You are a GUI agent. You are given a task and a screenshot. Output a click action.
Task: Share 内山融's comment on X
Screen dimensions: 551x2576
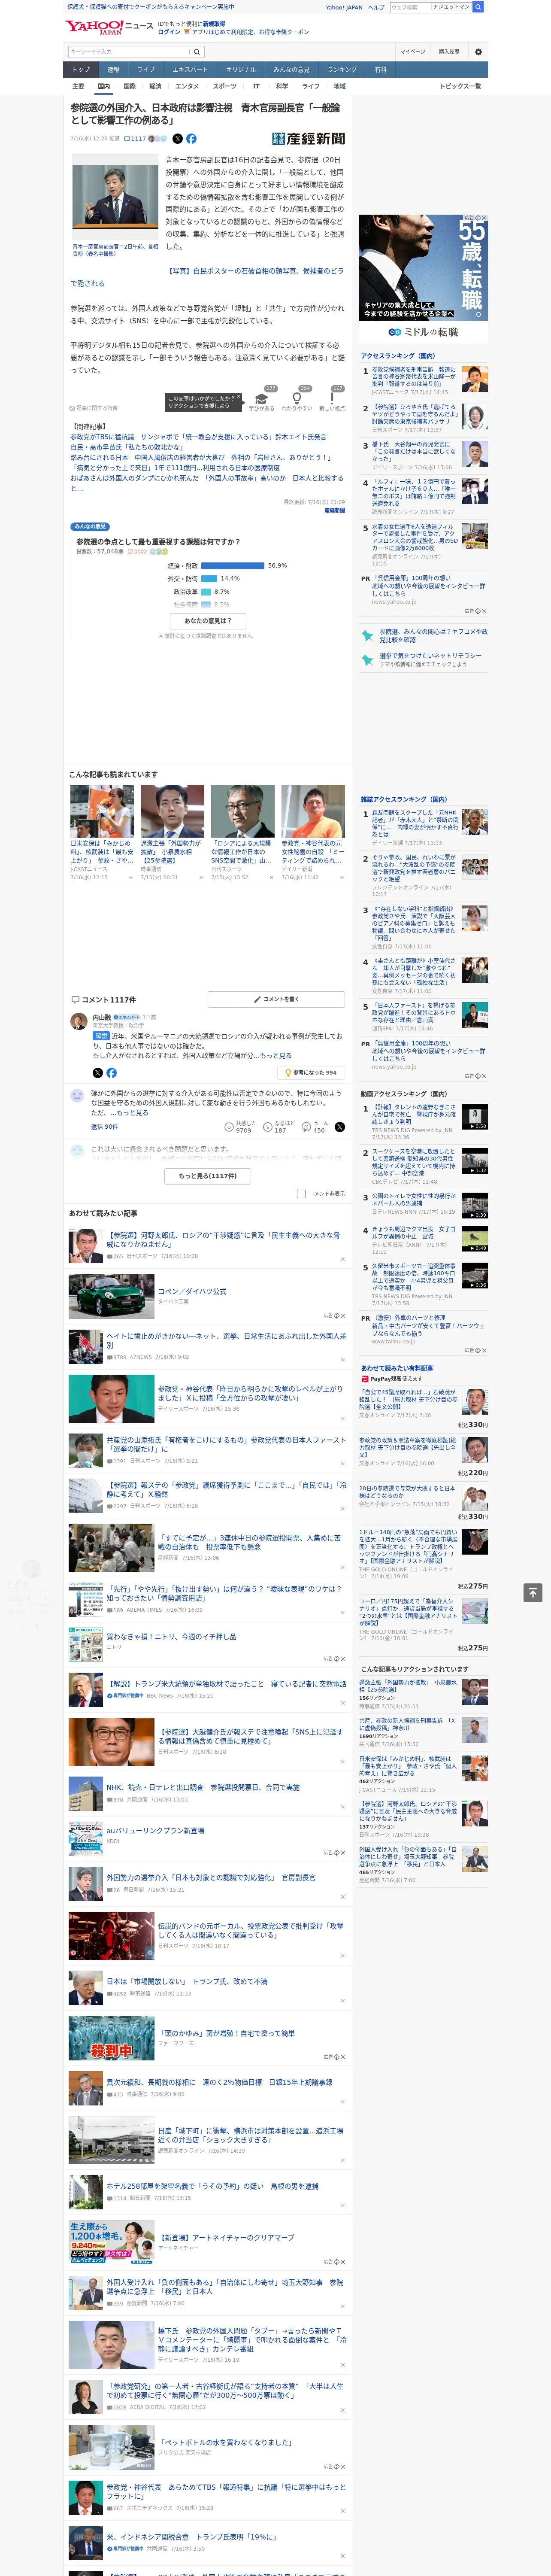pos(97,1072)
